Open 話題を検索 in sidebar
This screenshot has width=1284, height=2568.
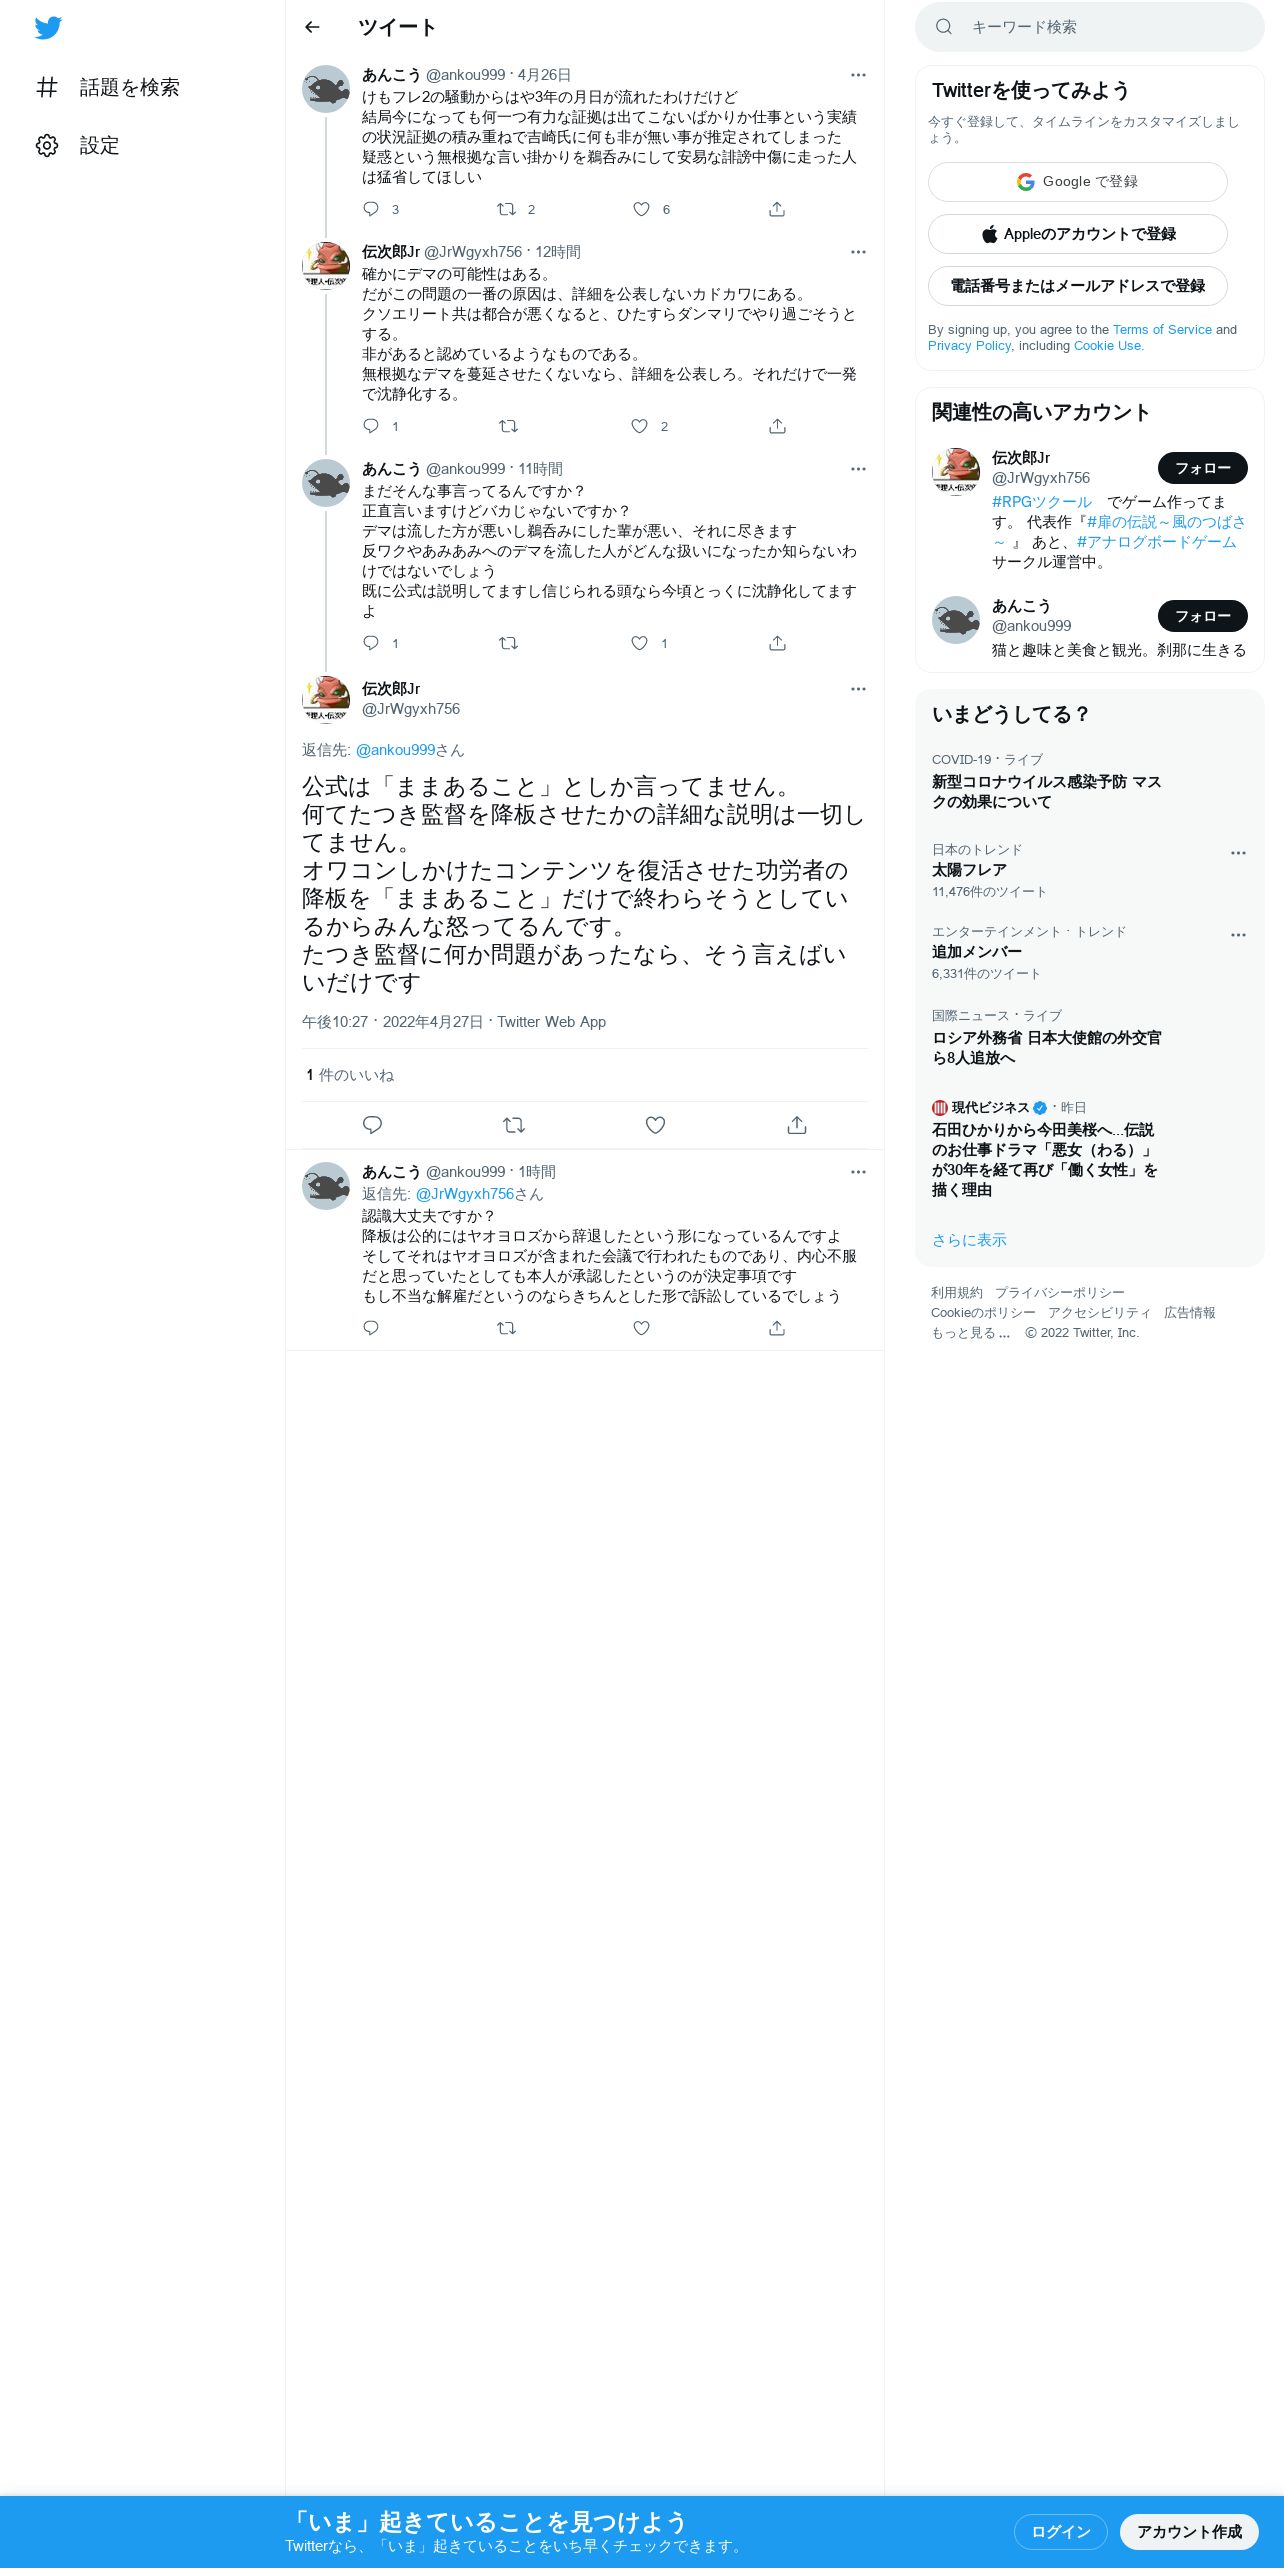108,87
